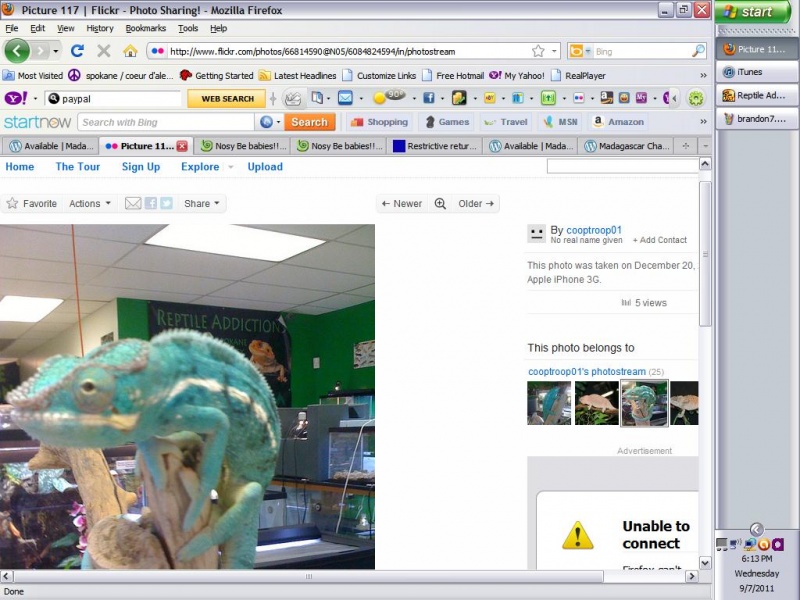Open the search engine selector dropdown
Viewport: 800px width, 600px height.
pos(587,51)
